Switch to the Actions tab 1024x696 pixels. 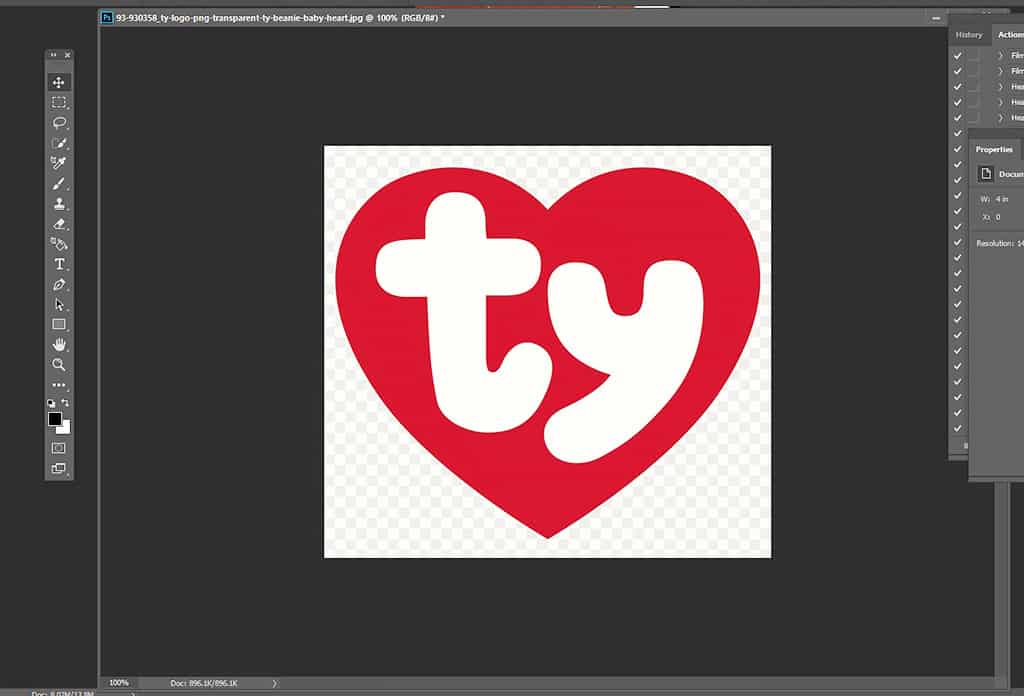click(x=1010, y=35)
